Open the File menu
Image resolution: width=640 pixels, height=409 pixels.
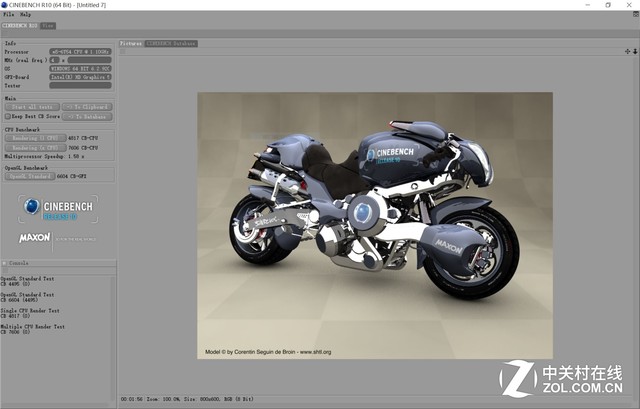pos(8,15)
